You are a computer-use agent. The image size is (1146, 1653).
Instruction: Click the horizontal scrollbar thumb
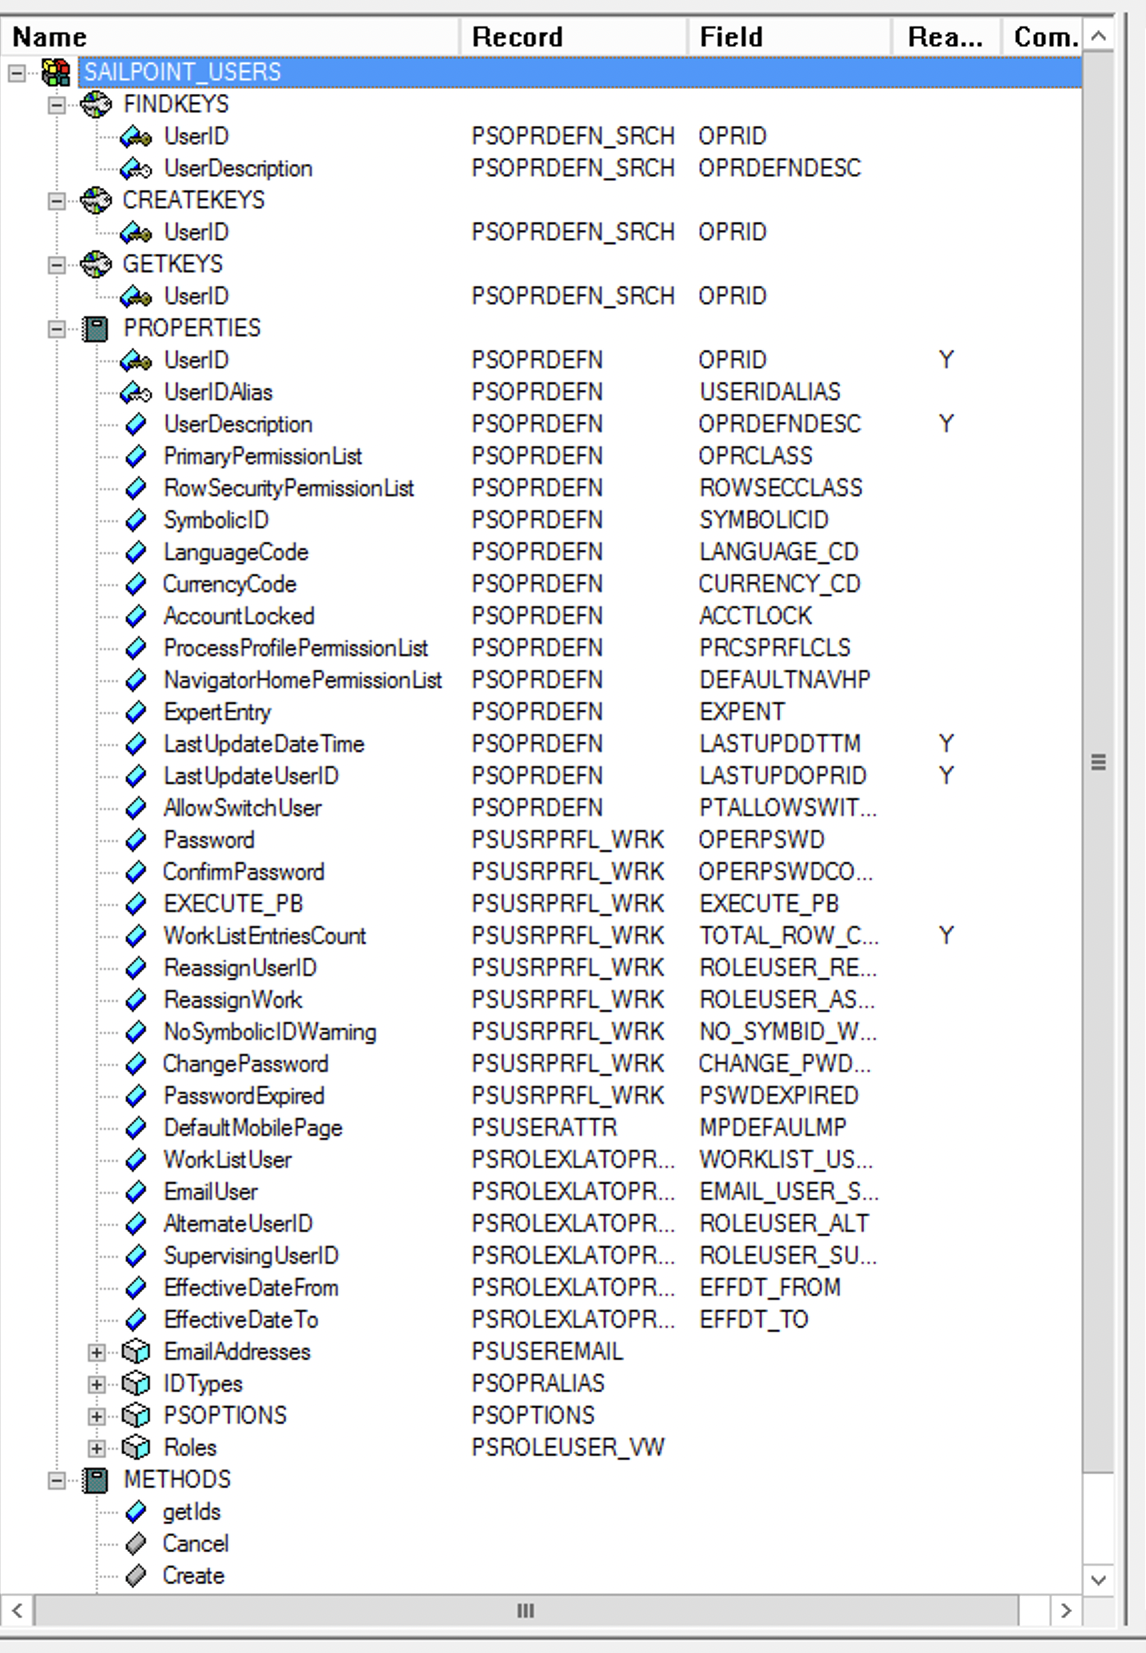526,1610
